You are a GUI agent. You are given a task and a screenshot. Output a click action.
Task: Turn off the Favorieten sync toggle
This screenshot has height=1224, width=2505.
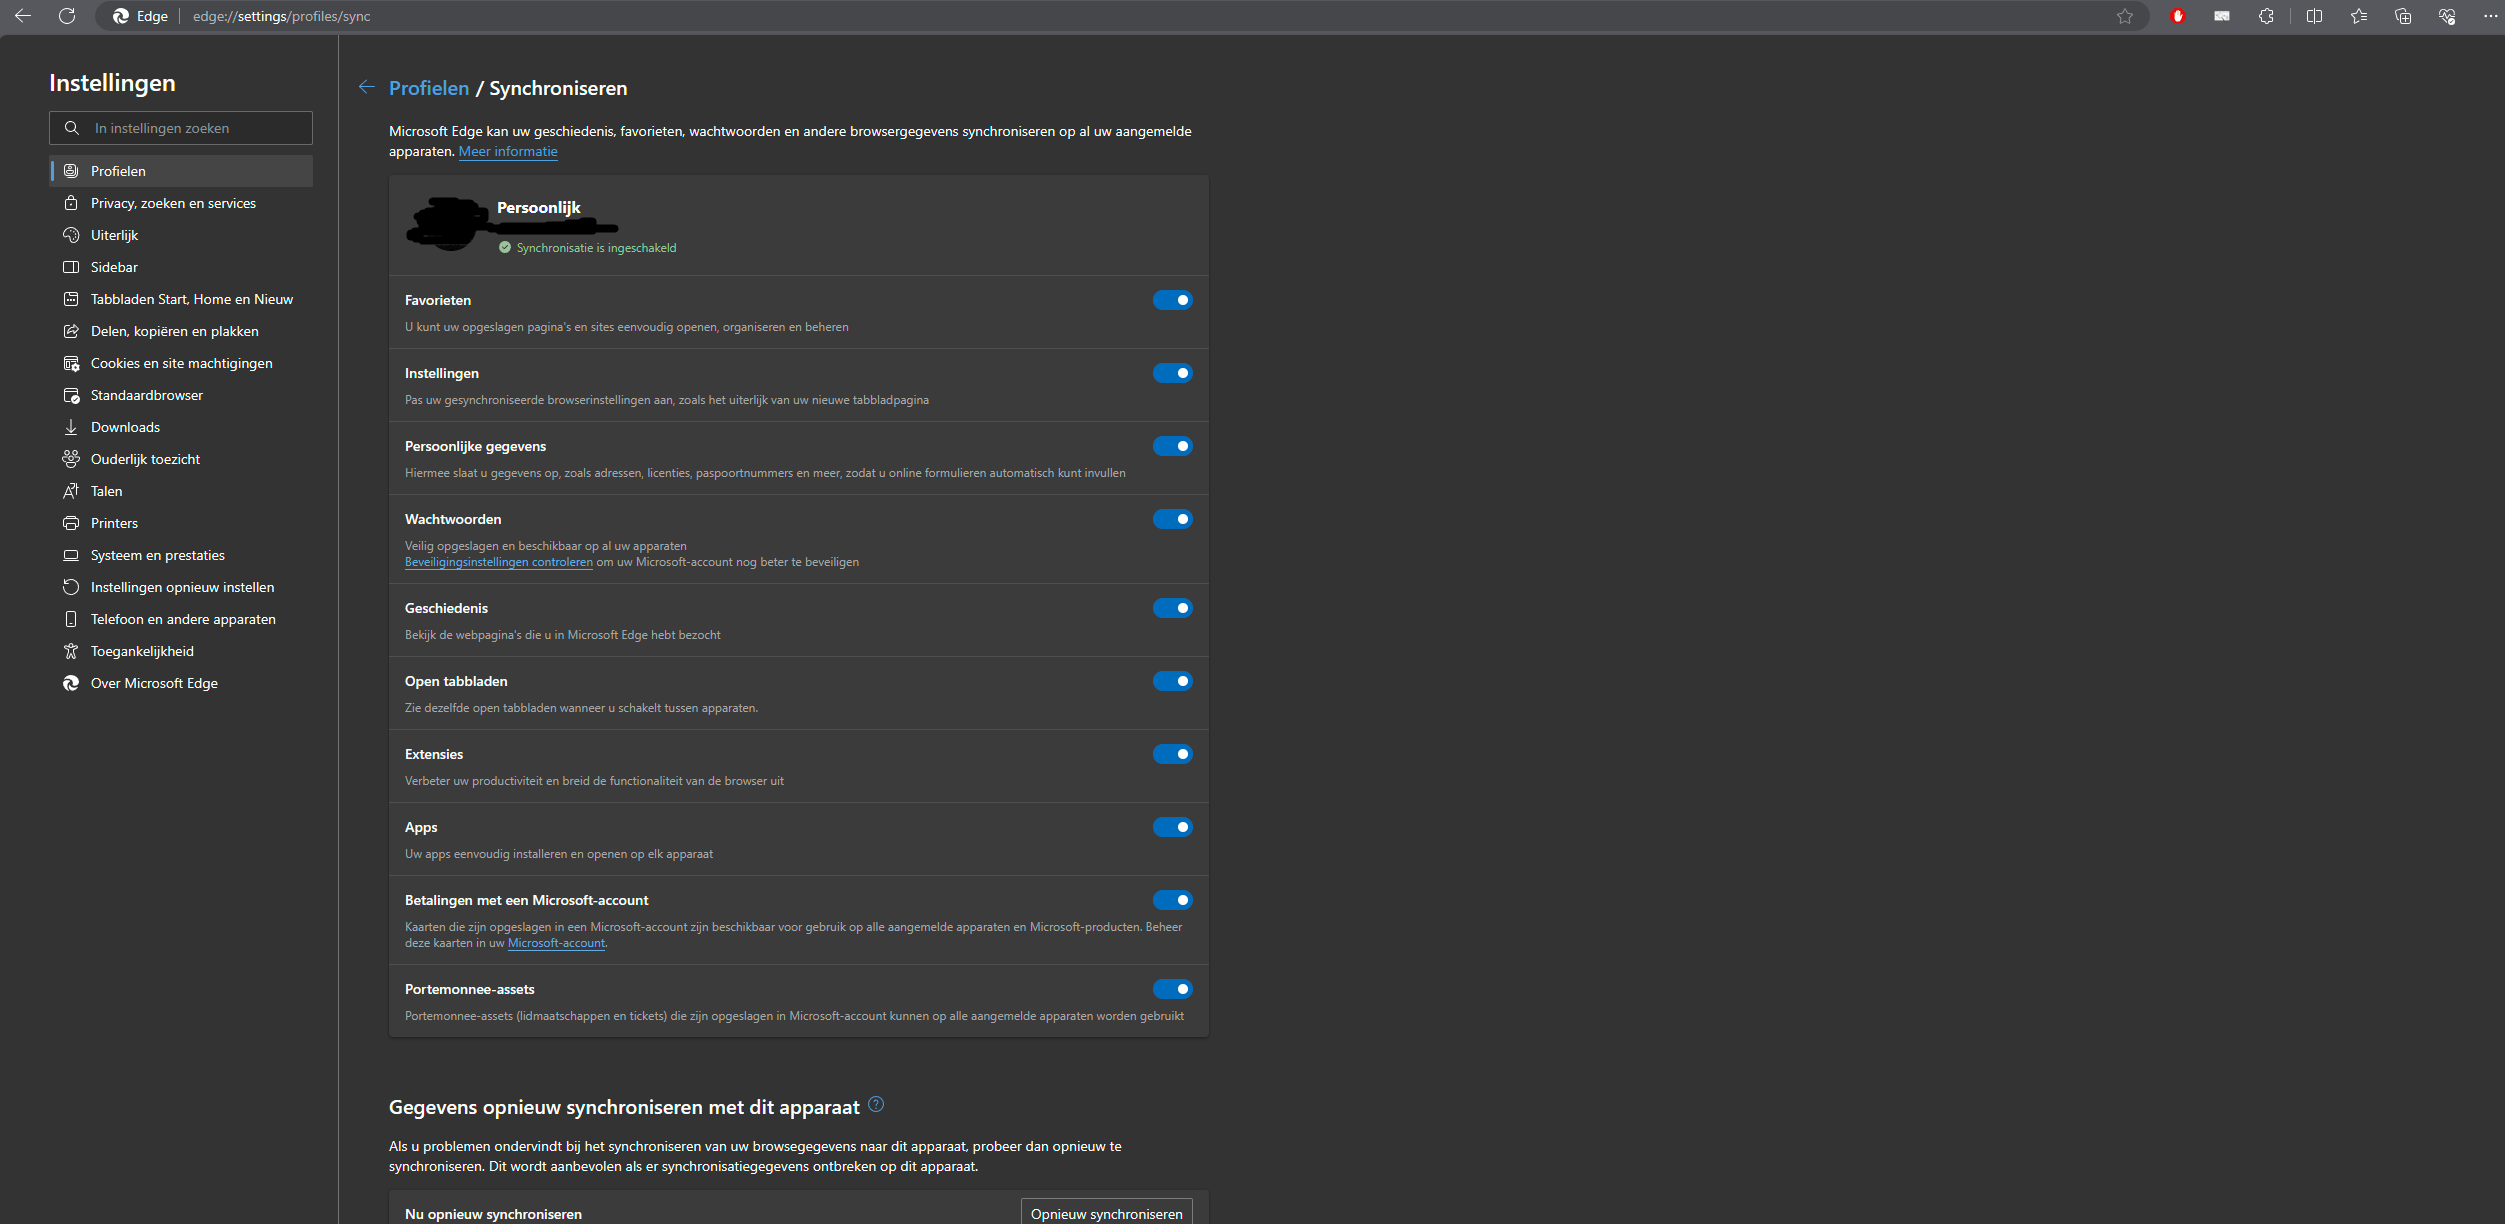pyautogui.click(x=1172, y=300)
